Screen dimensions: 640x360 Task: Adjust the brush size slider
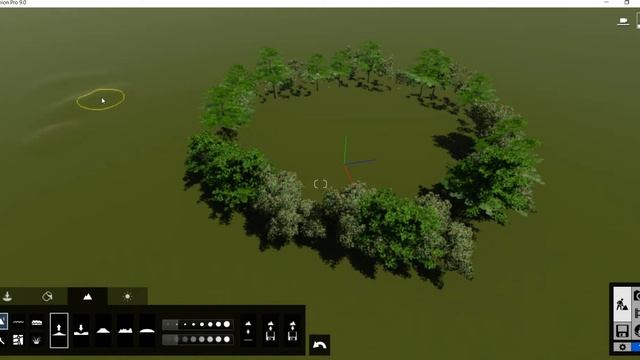pyautogui.click(x=198, y=324)
